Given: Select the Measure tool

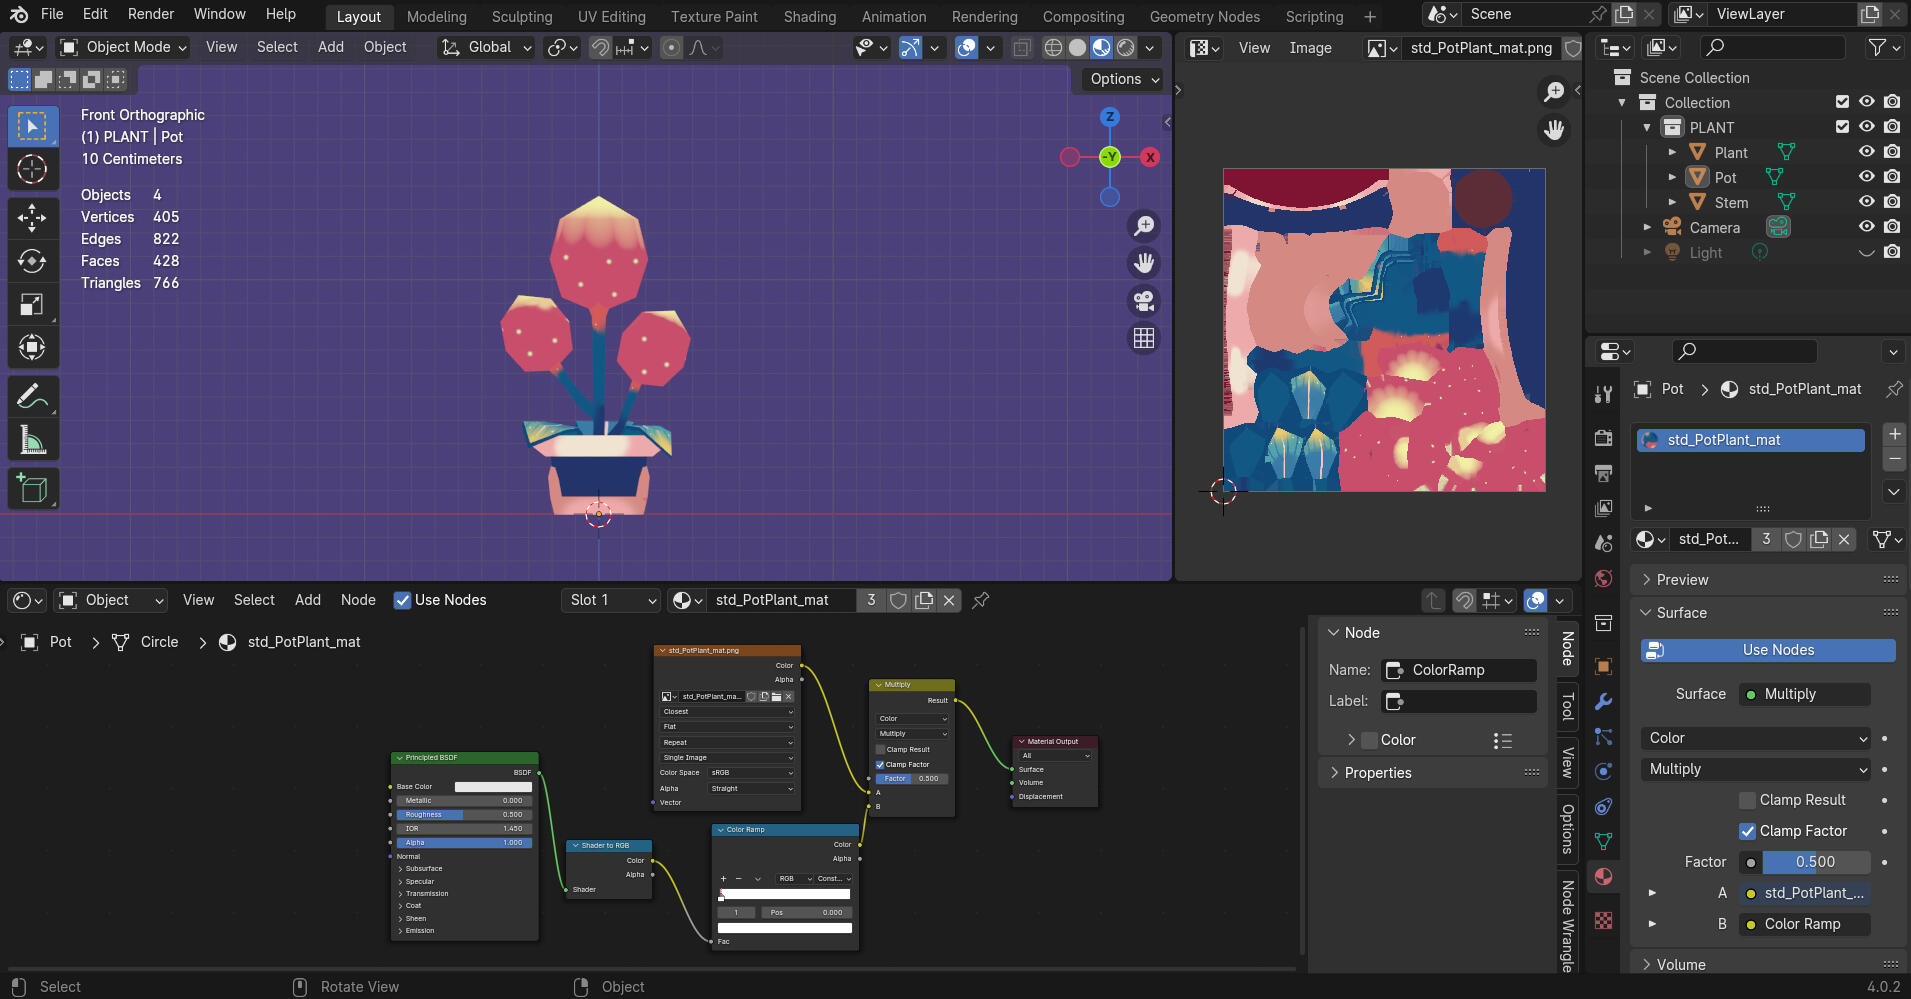Looking at the screenshot, I should click(x=32, y=440).
